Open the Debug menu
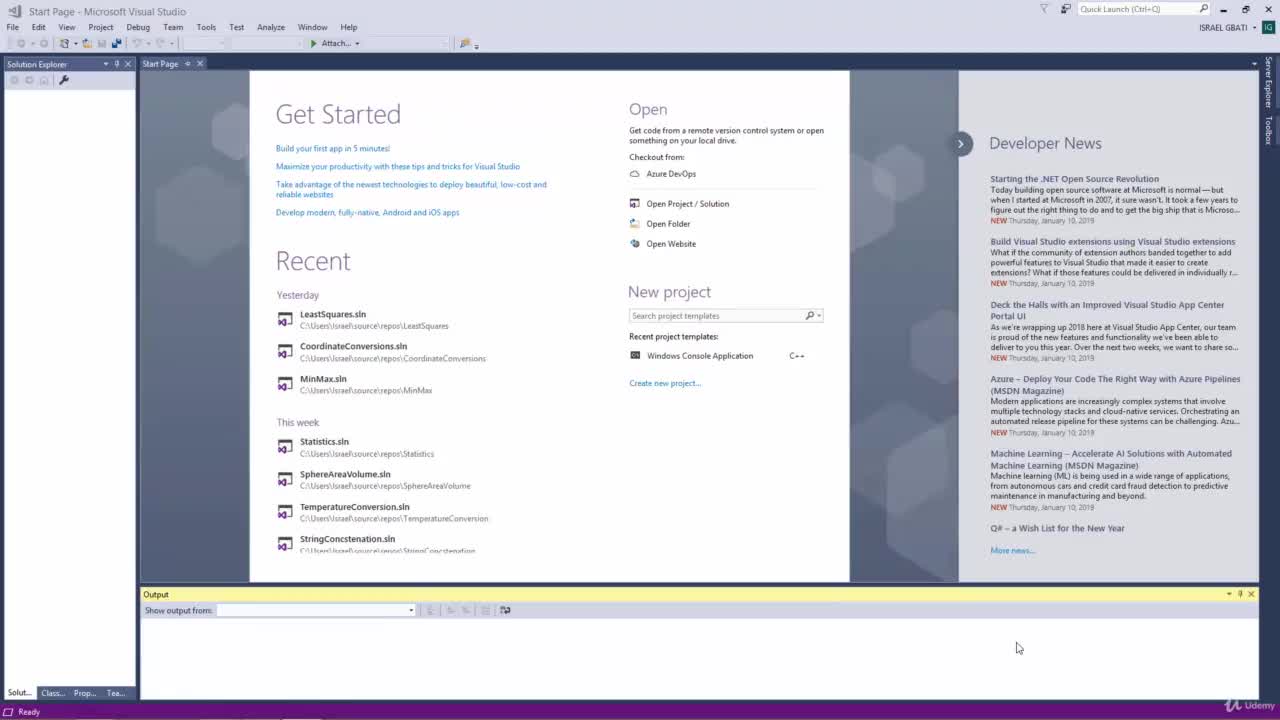This screenshot has width=1280, height=720. click(x=138, y=27)
